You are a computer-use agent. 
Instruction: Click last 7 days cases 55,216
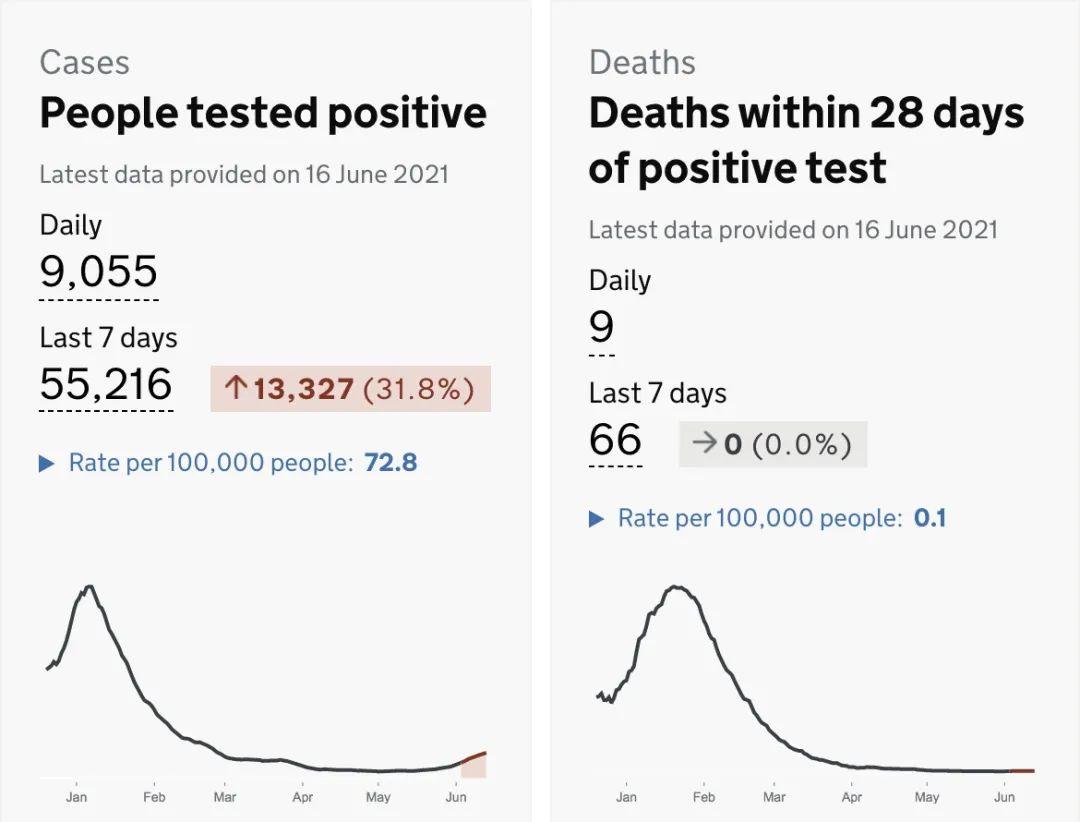coord(106,385)
